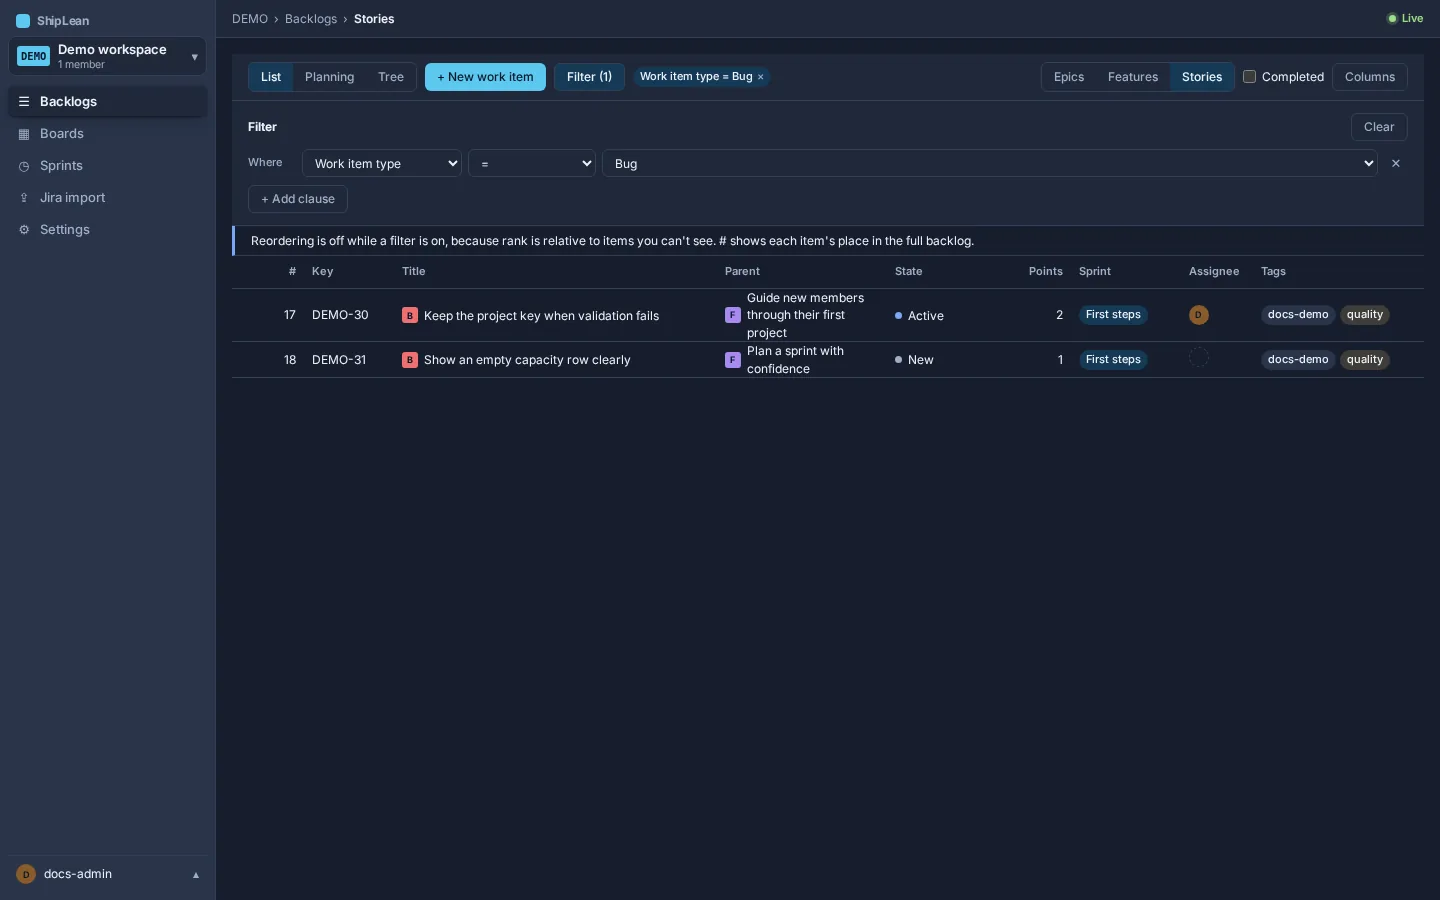Click First steps sprint on DEMO-30 row

(x=1113, y=315)
